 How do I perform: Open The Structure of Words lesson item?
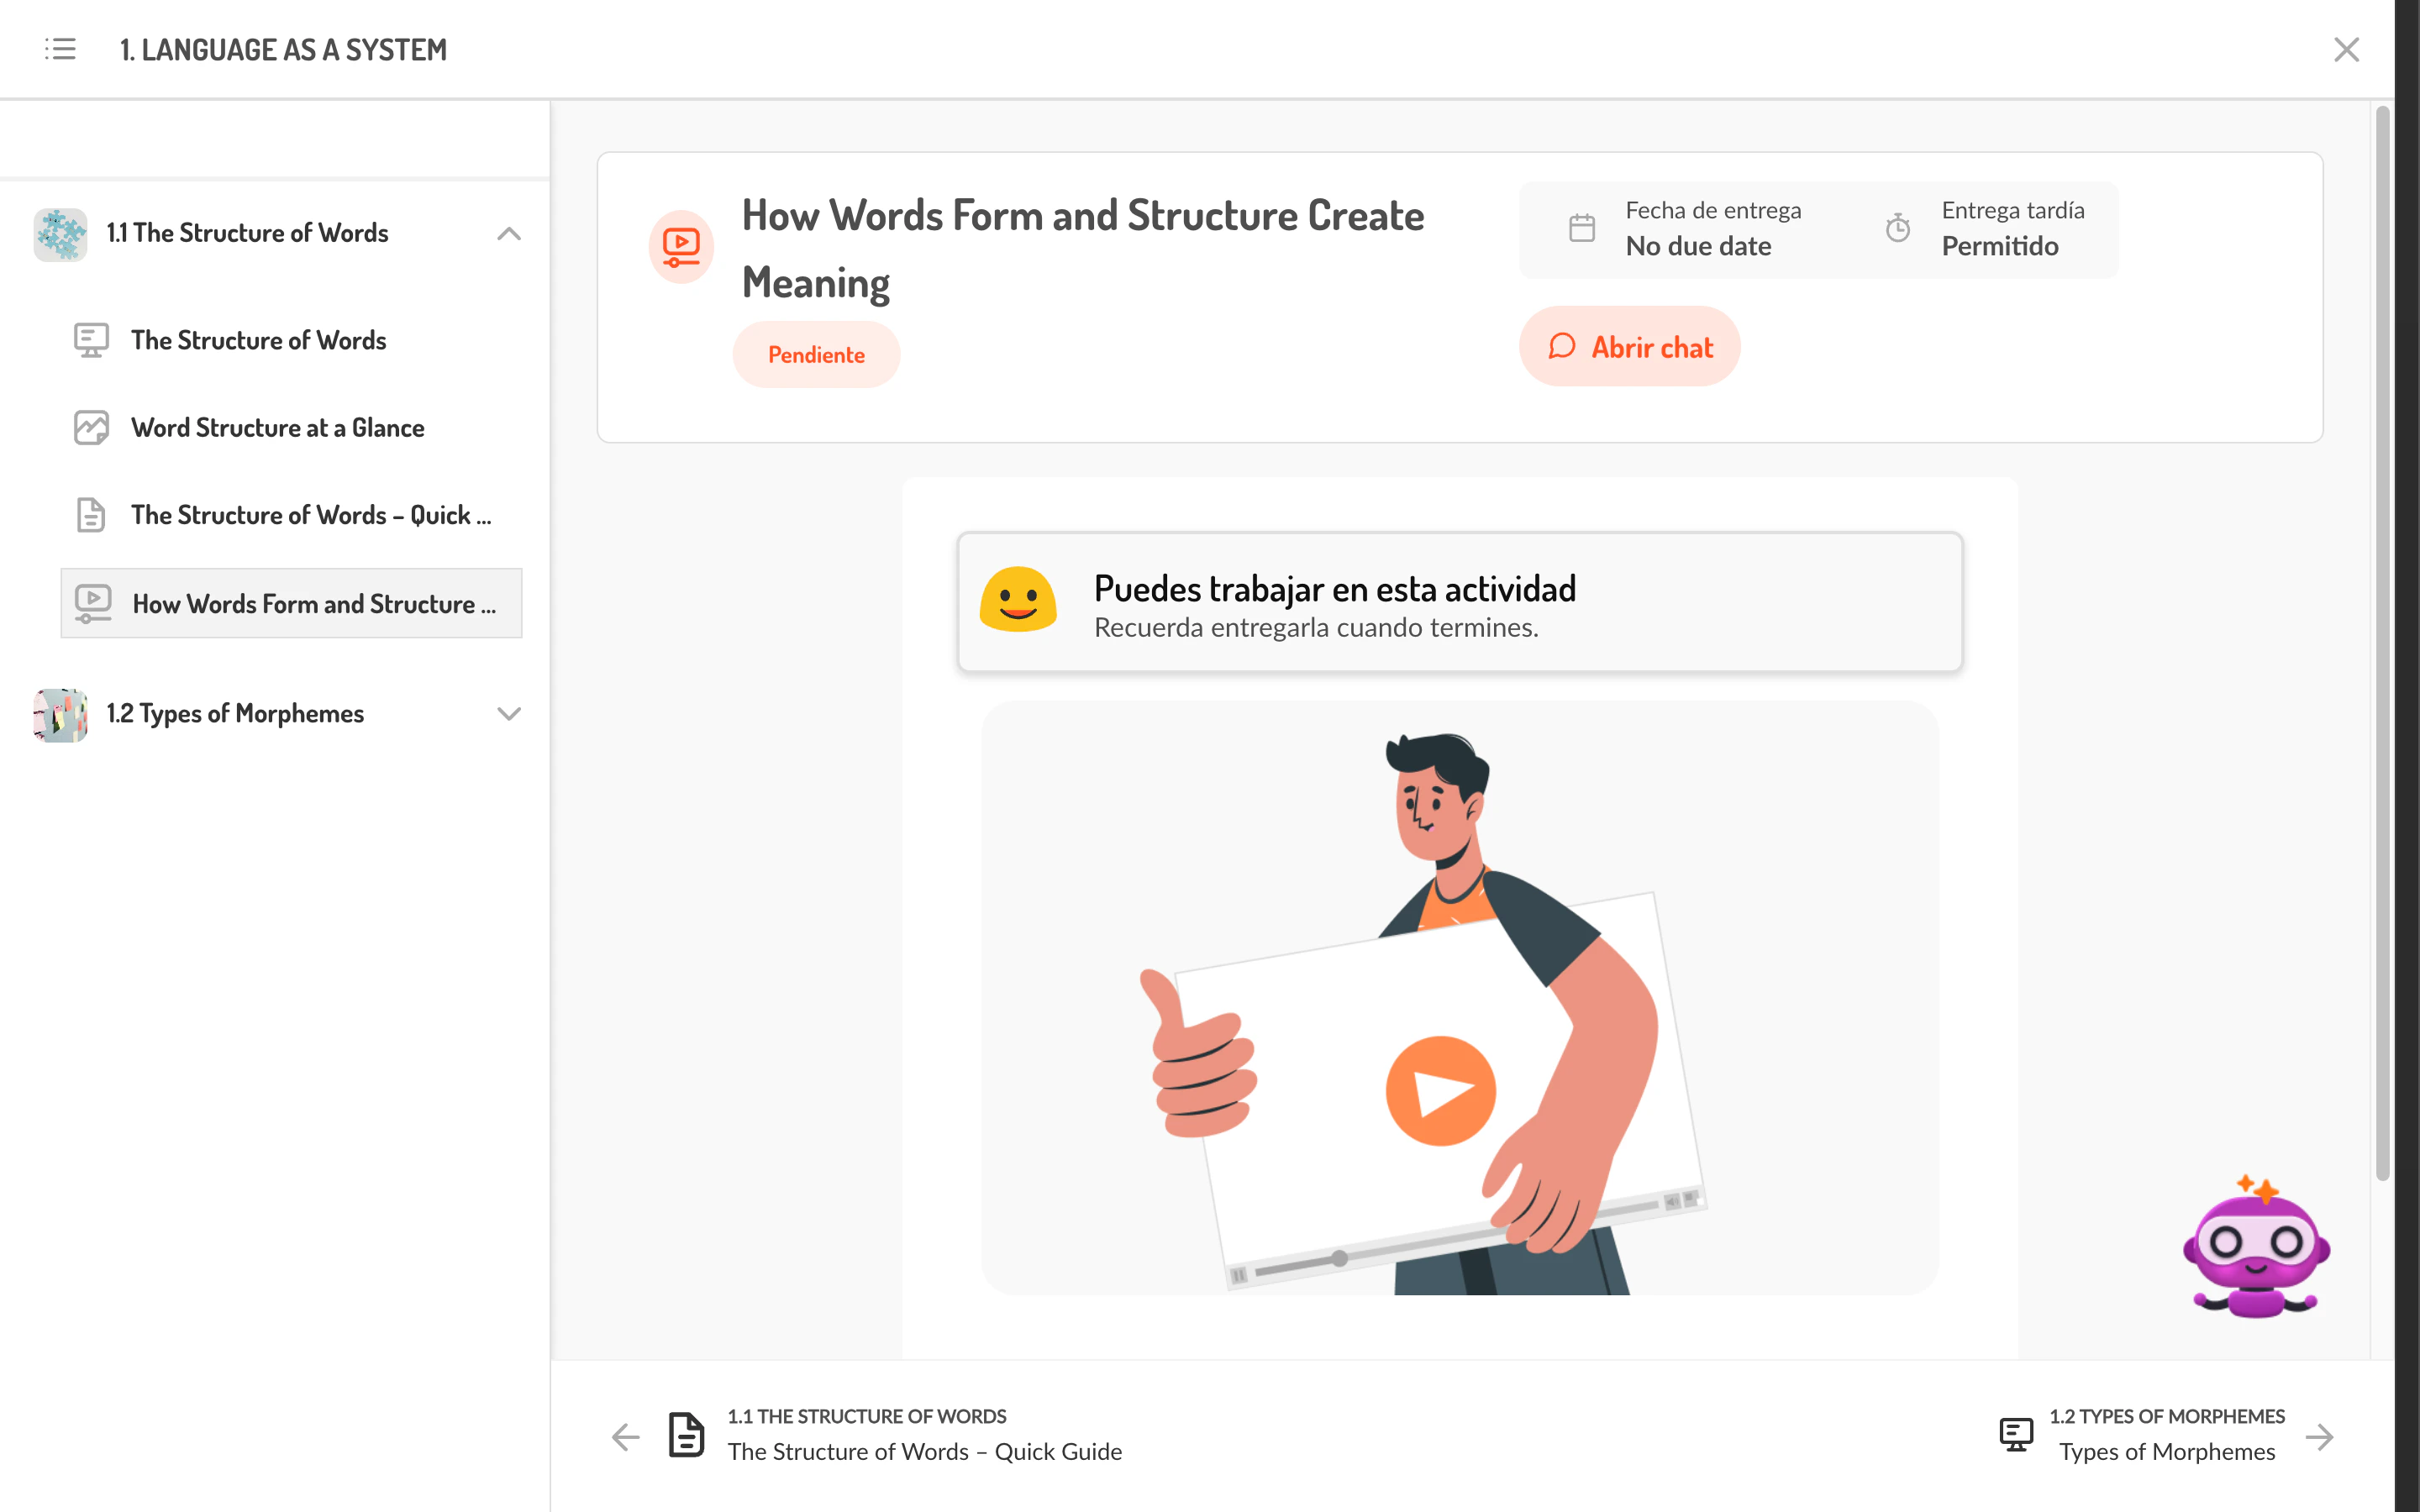click(258, 340)
